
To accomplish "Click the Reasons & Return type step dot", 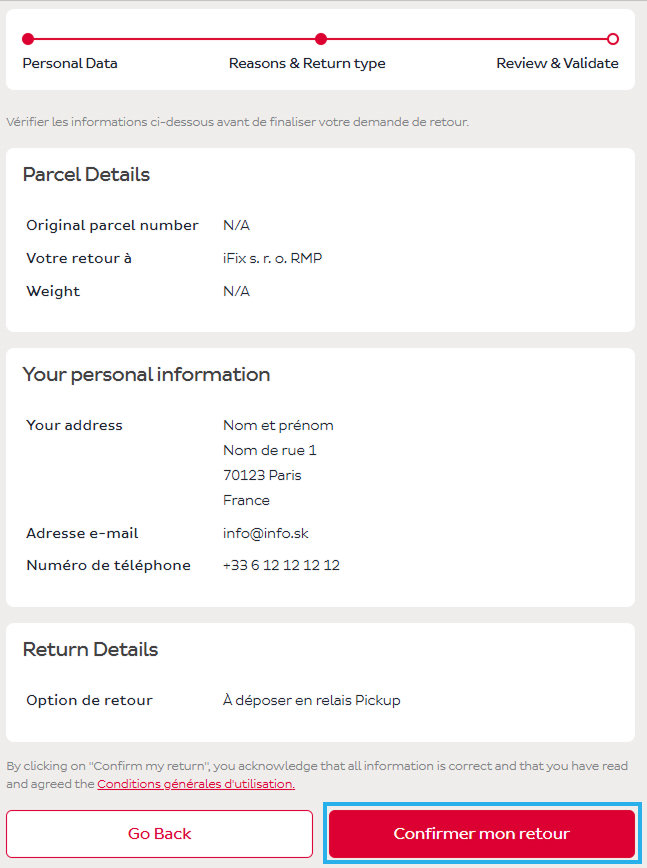I will 321,39.
